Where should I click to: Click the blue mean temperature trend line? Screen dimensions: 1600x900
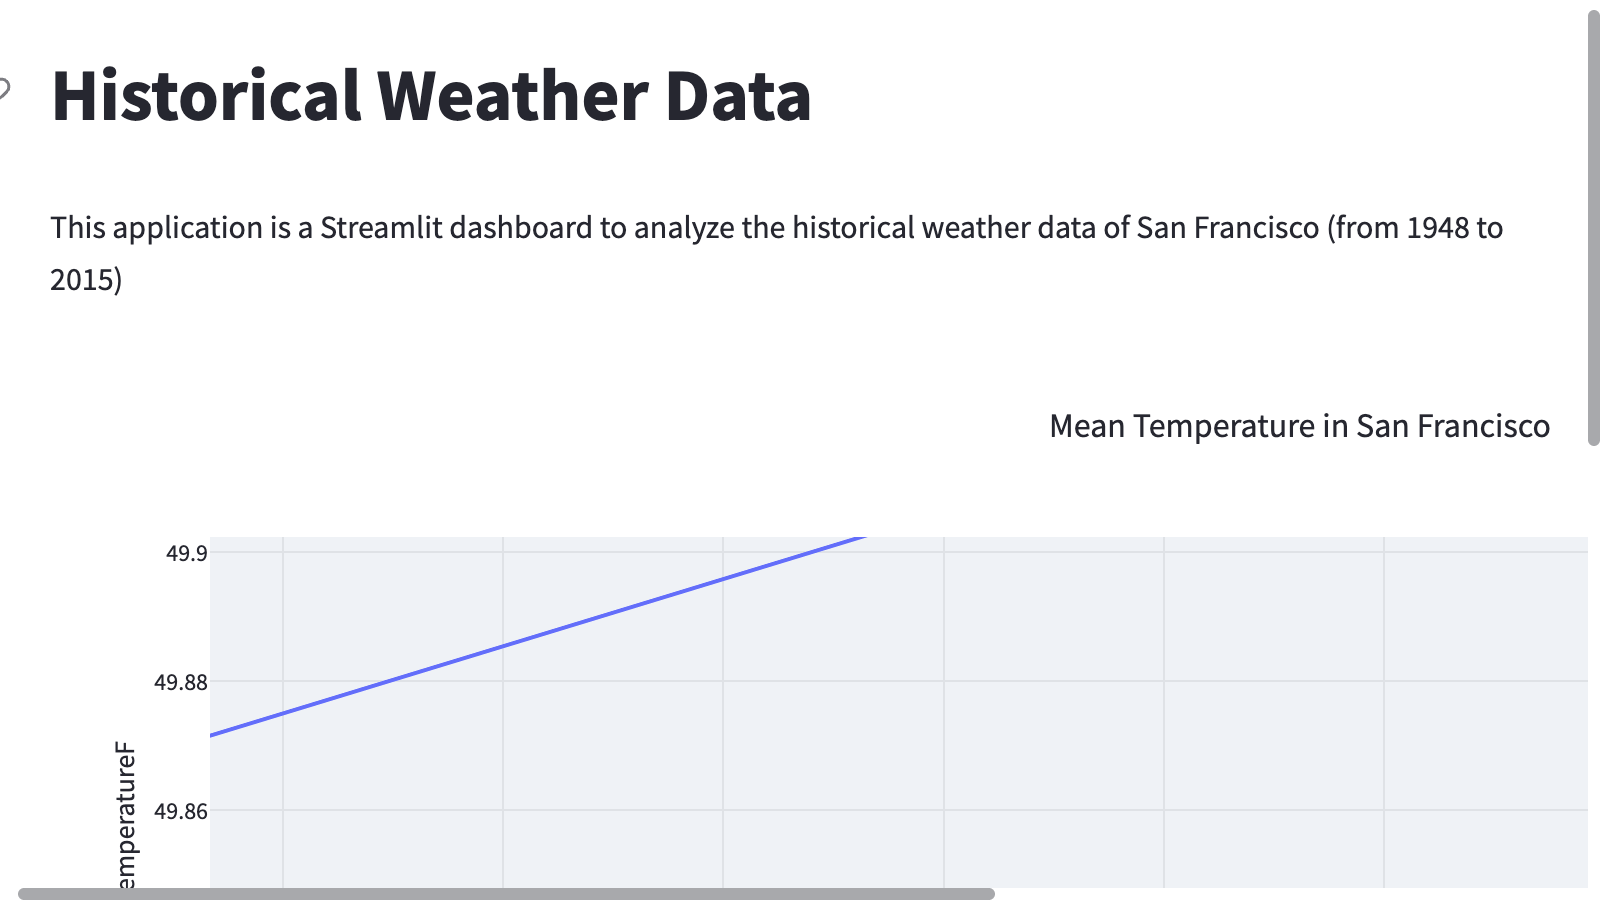[500, 646]
